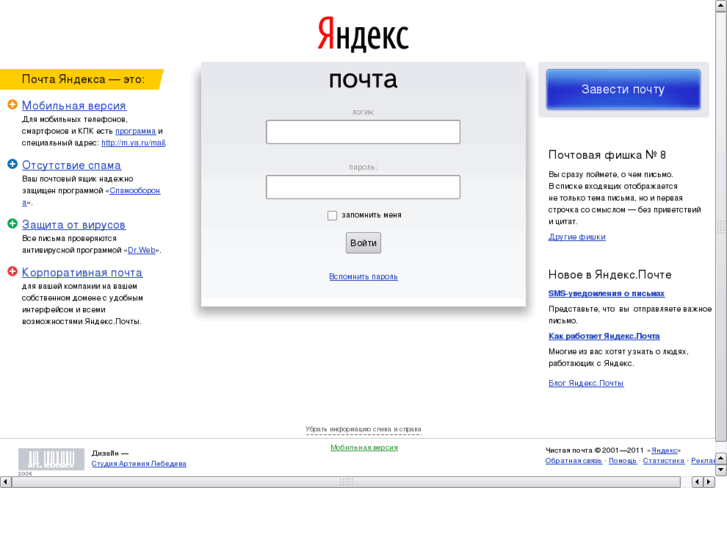Open the http://m.ya.ru/mail link
727x545 pixels.
[x=134, y=143]
